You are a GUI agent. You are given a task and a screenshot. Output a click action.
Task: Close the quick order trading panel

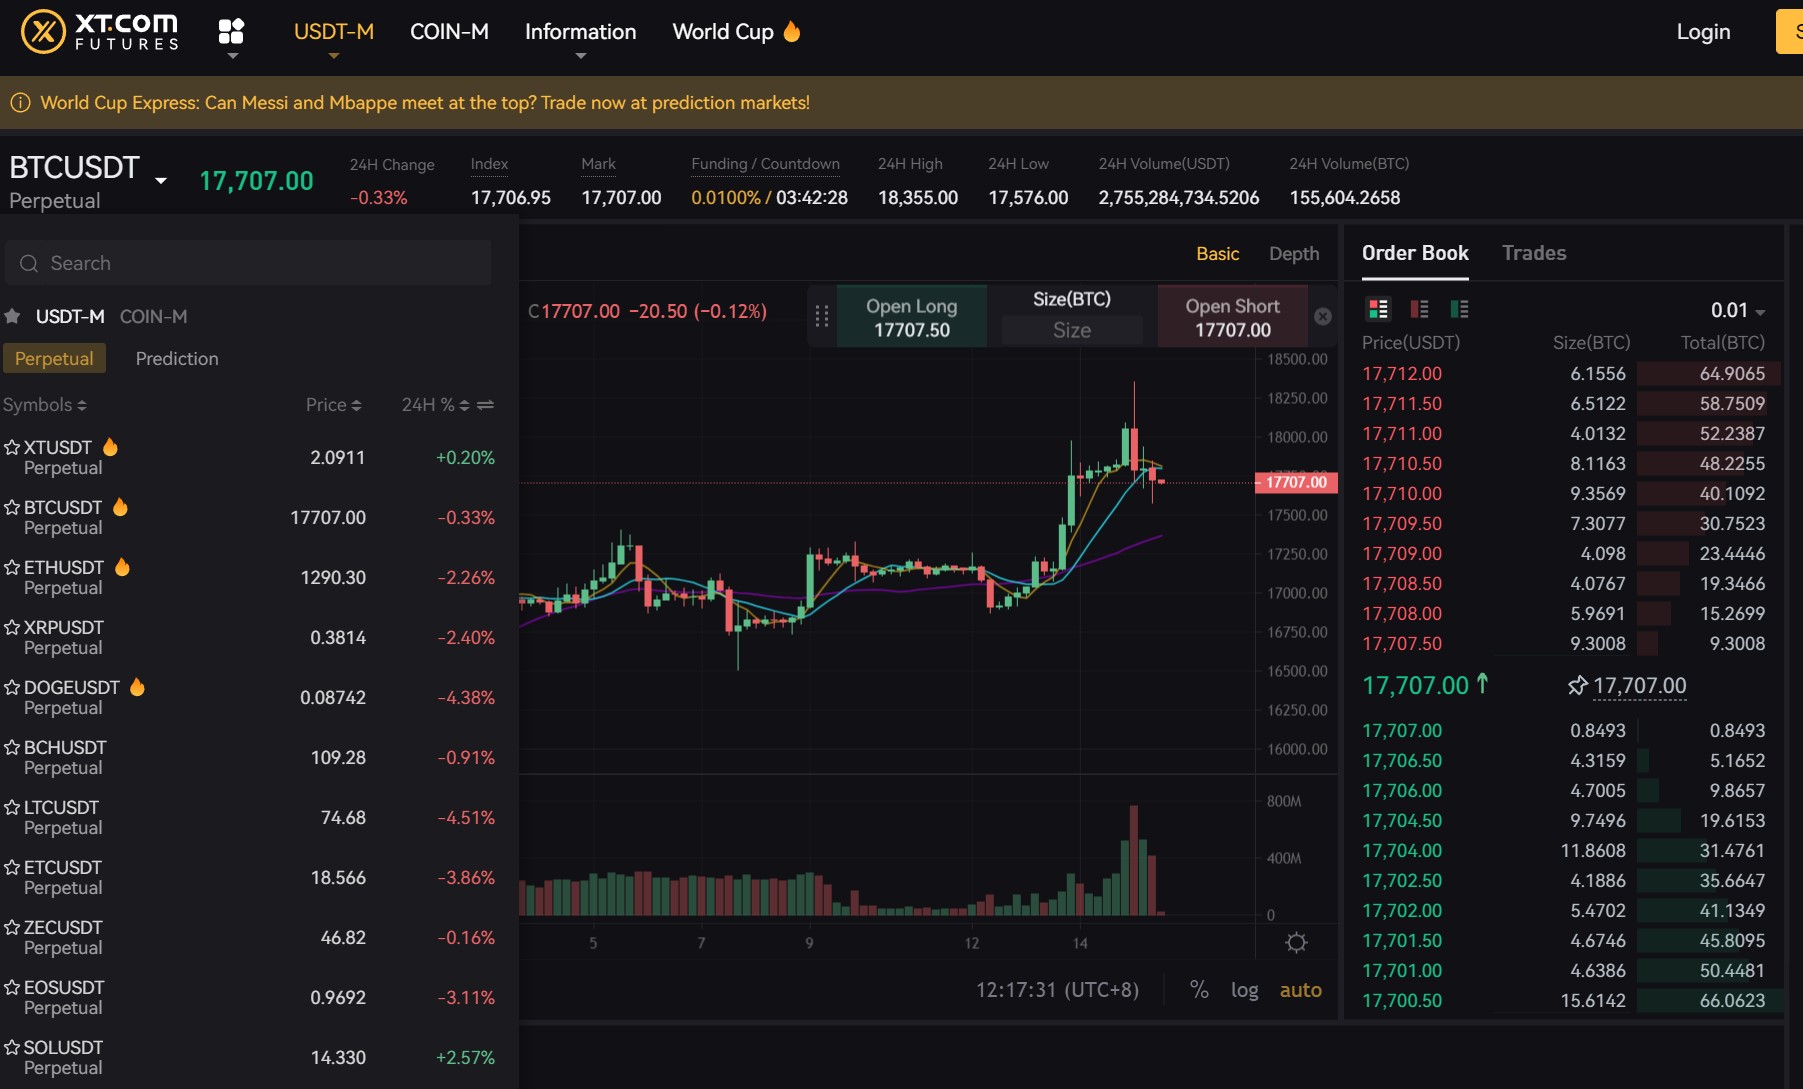[1322, 317]
